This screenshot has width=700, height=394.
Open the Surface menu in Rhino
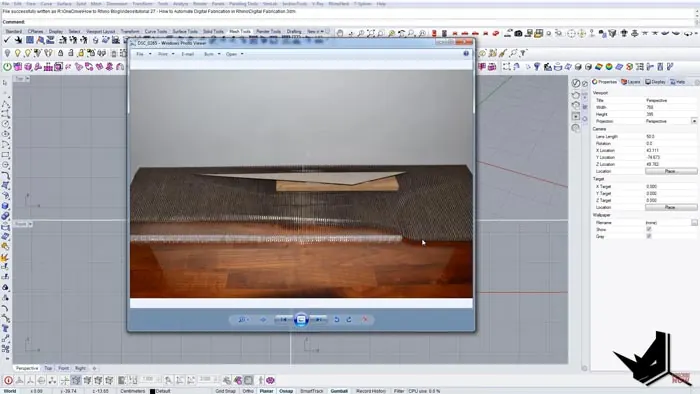[x=64, y=4]
